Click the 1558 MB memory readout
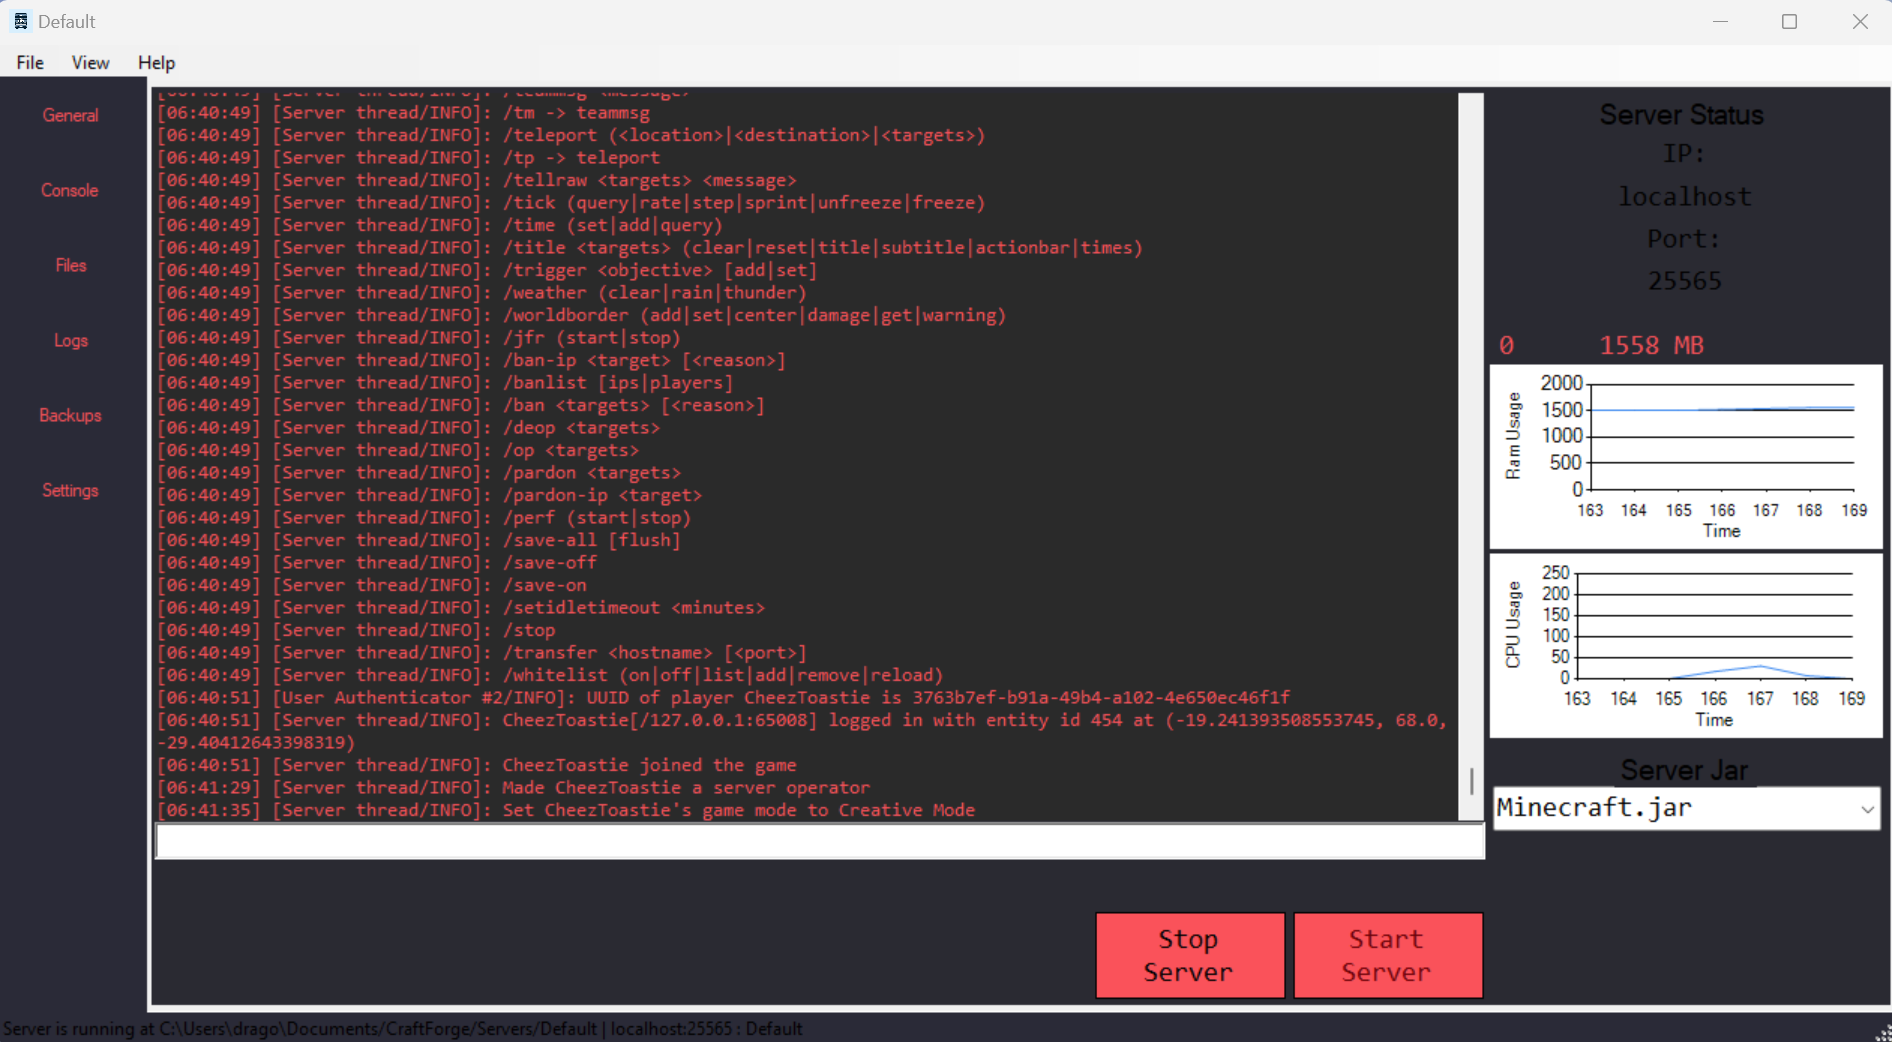Viewport: 1892px width, 1042px height. pyautogui.click(x=1651, y=345)
